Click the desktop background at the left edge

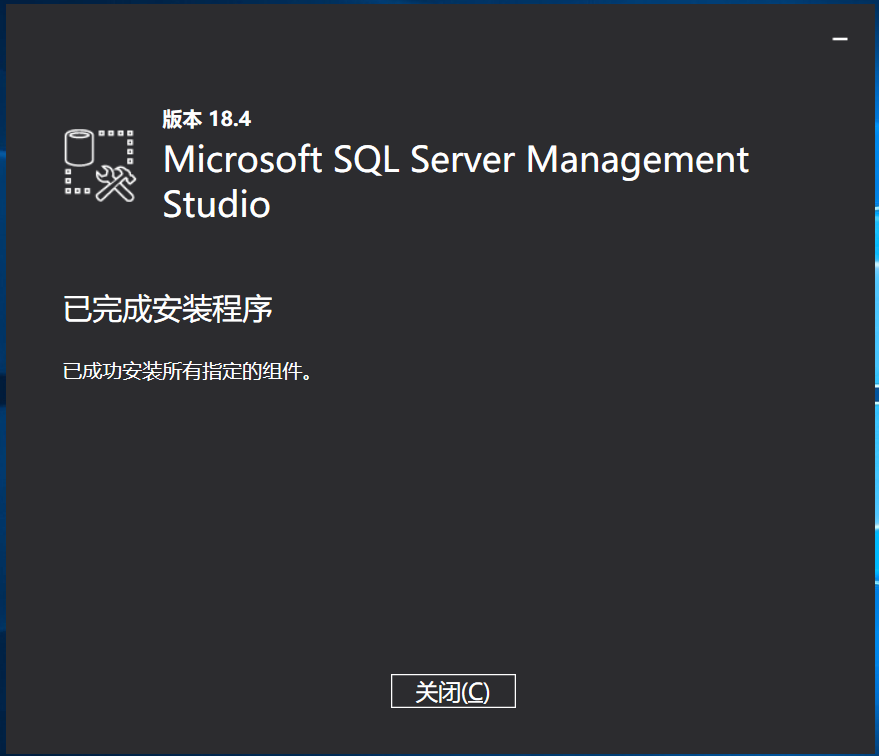click(5, 400)
